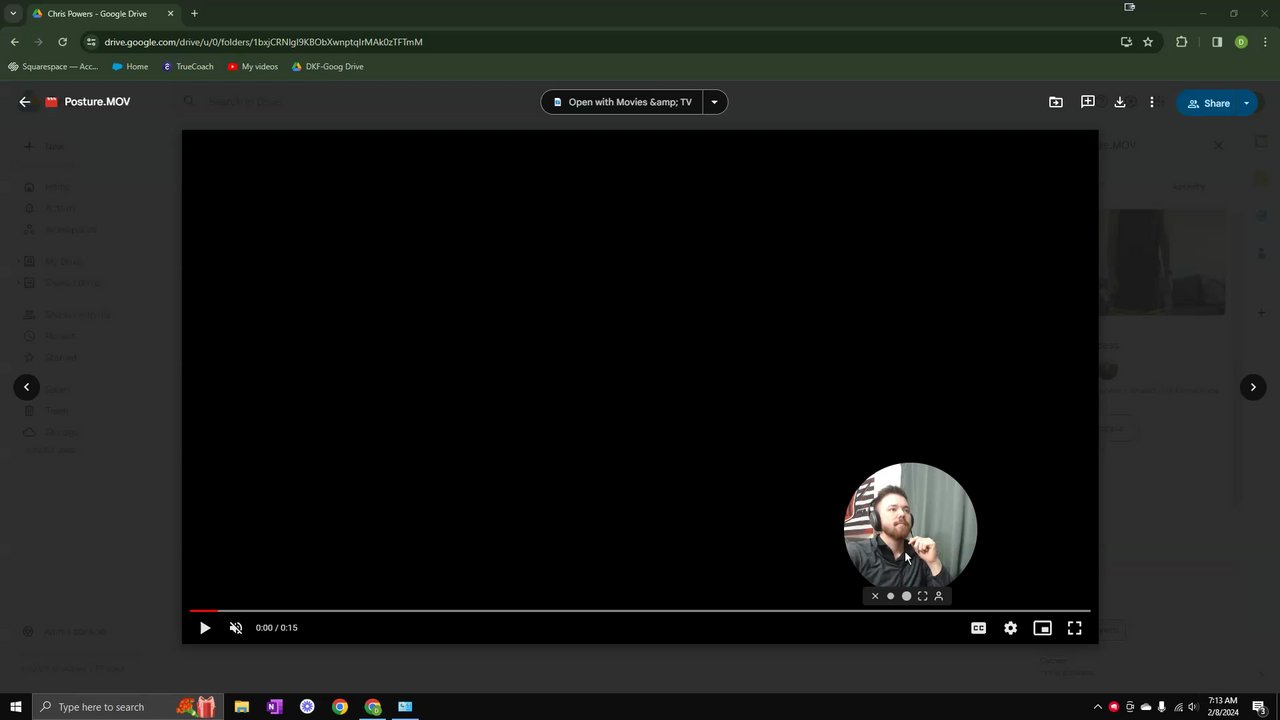This screenshot has height=720, width=1280.
Task: Show hidden system tray icons
Action: (1097, 707)
